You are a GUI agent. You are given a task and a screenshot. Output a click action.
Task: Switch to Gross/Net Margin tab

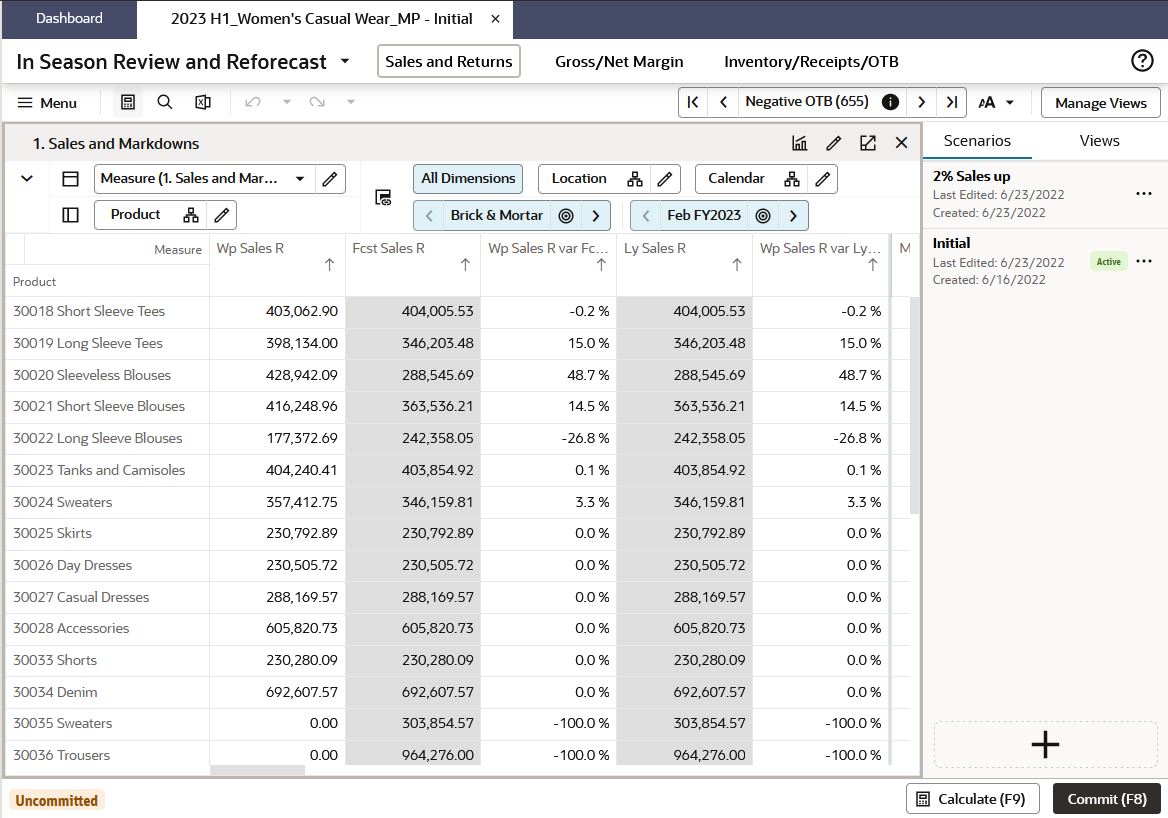click(619, 62)
